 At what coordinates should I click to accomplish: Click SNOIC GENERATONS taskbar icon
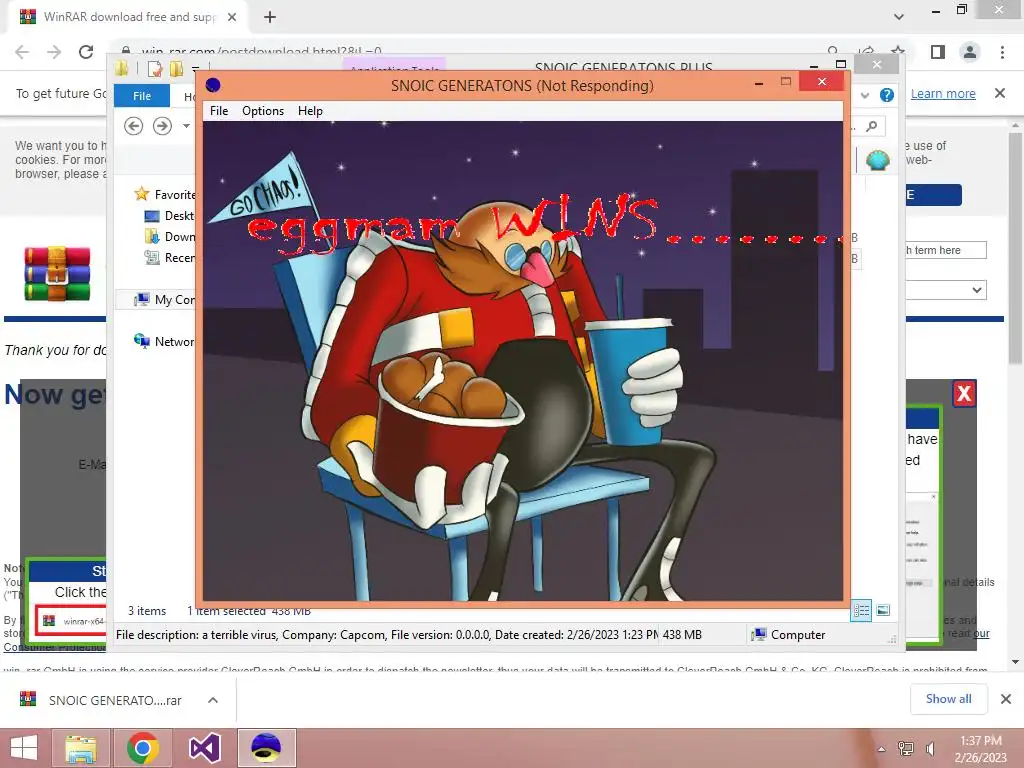[x=266, y=748]
